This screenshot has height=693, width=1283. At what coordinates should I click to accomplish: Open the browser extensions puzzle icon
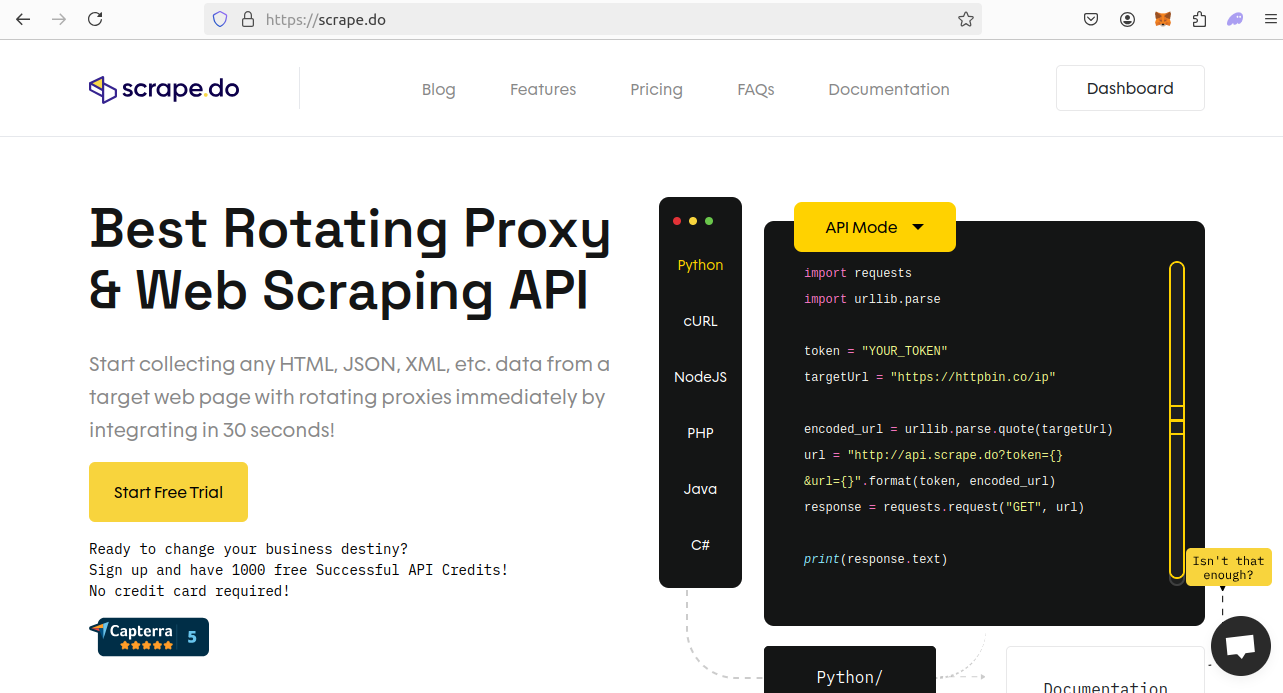[1199, 19]
